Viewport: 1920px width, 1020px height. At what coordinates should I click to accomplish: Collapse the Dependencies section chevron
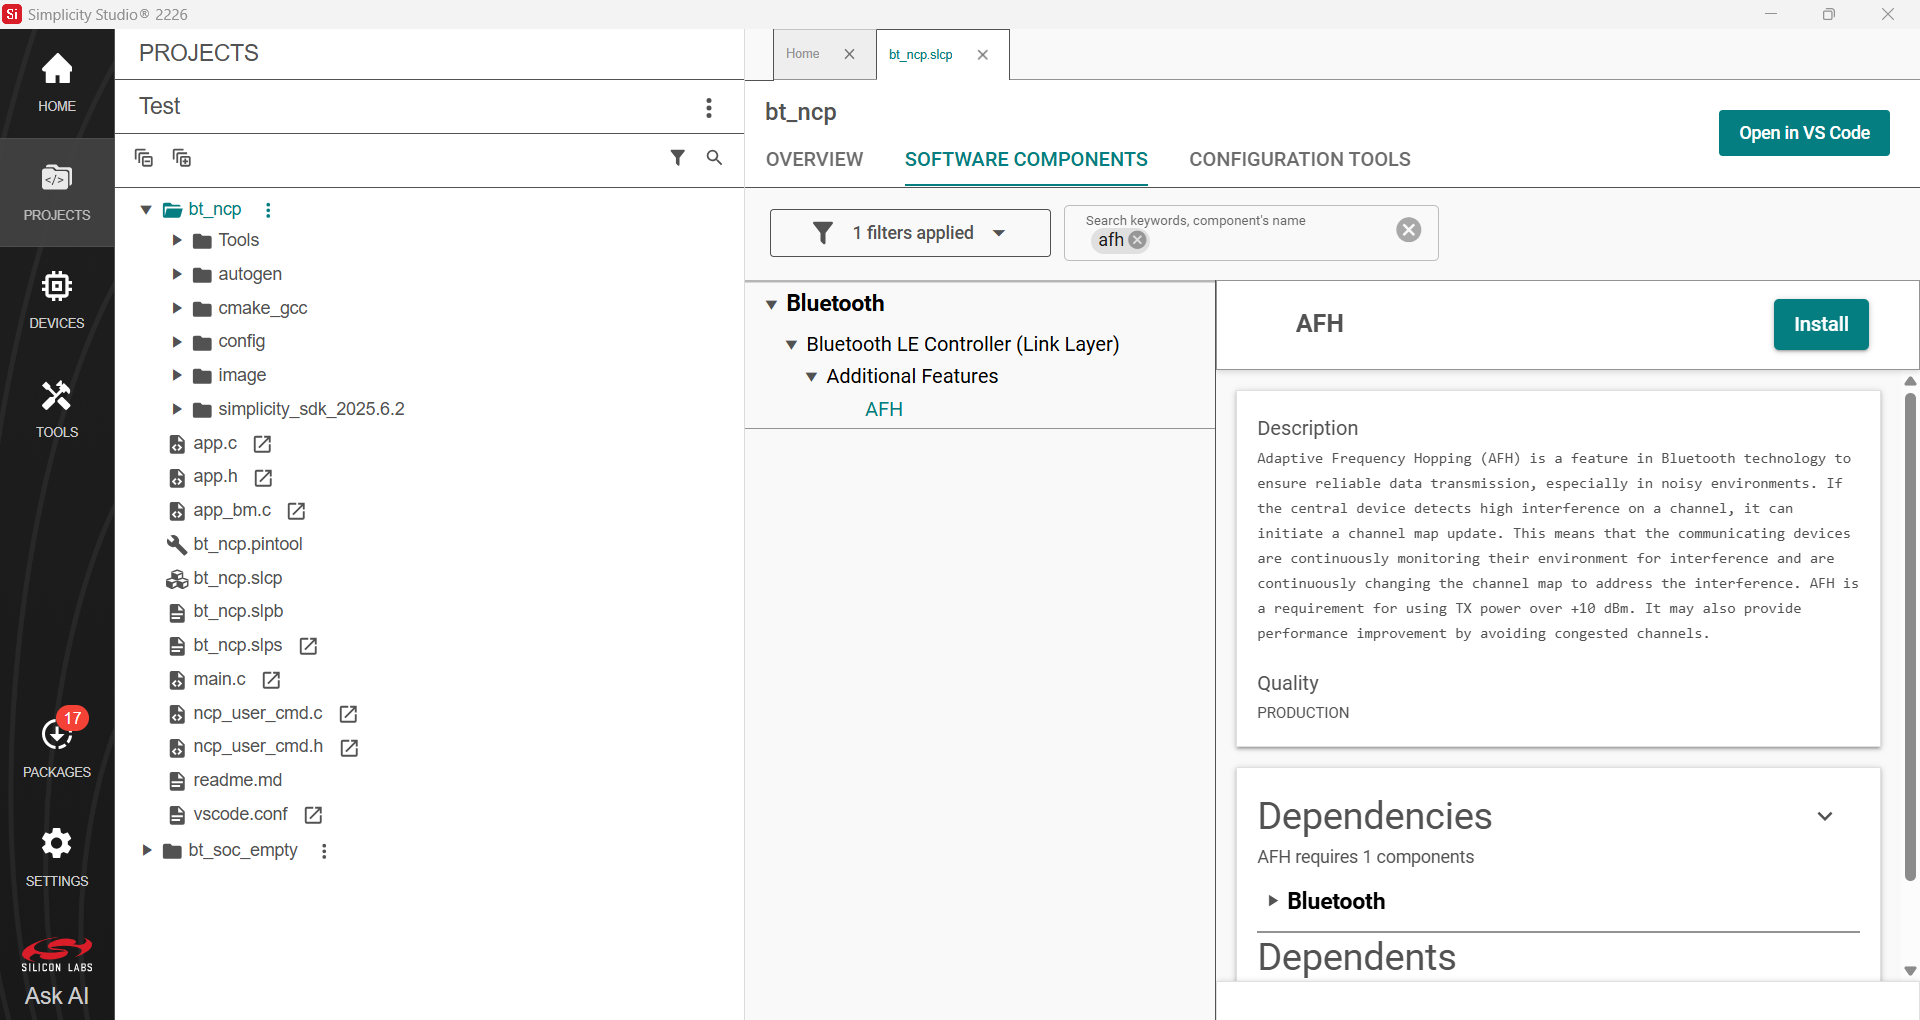tap(1825, 816)
